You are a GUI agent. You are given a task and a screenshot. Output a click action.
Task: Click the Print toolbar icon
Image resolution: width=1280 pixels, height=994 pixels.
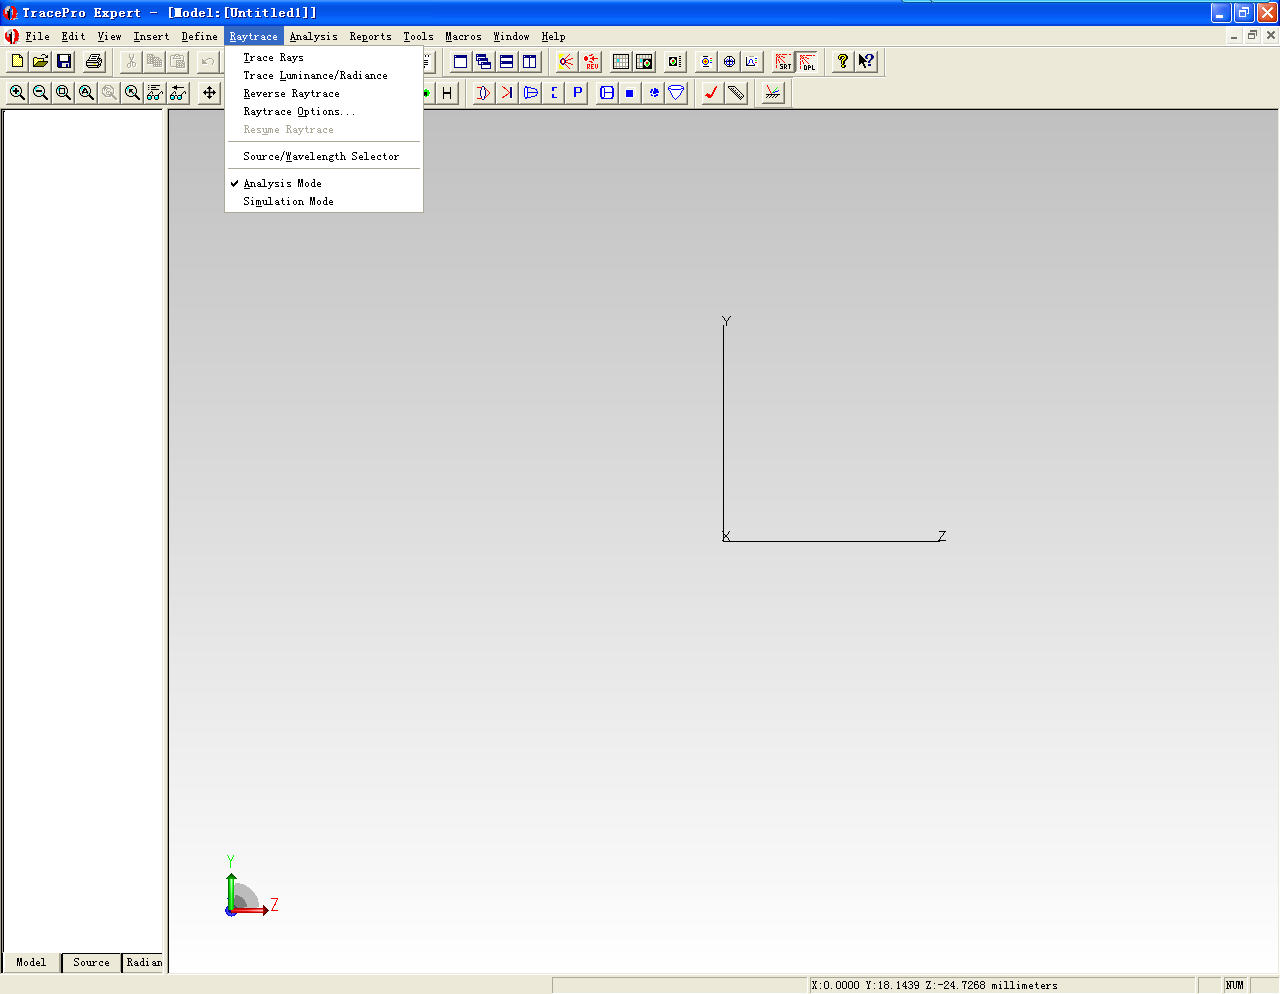click(x=94, y=62)
